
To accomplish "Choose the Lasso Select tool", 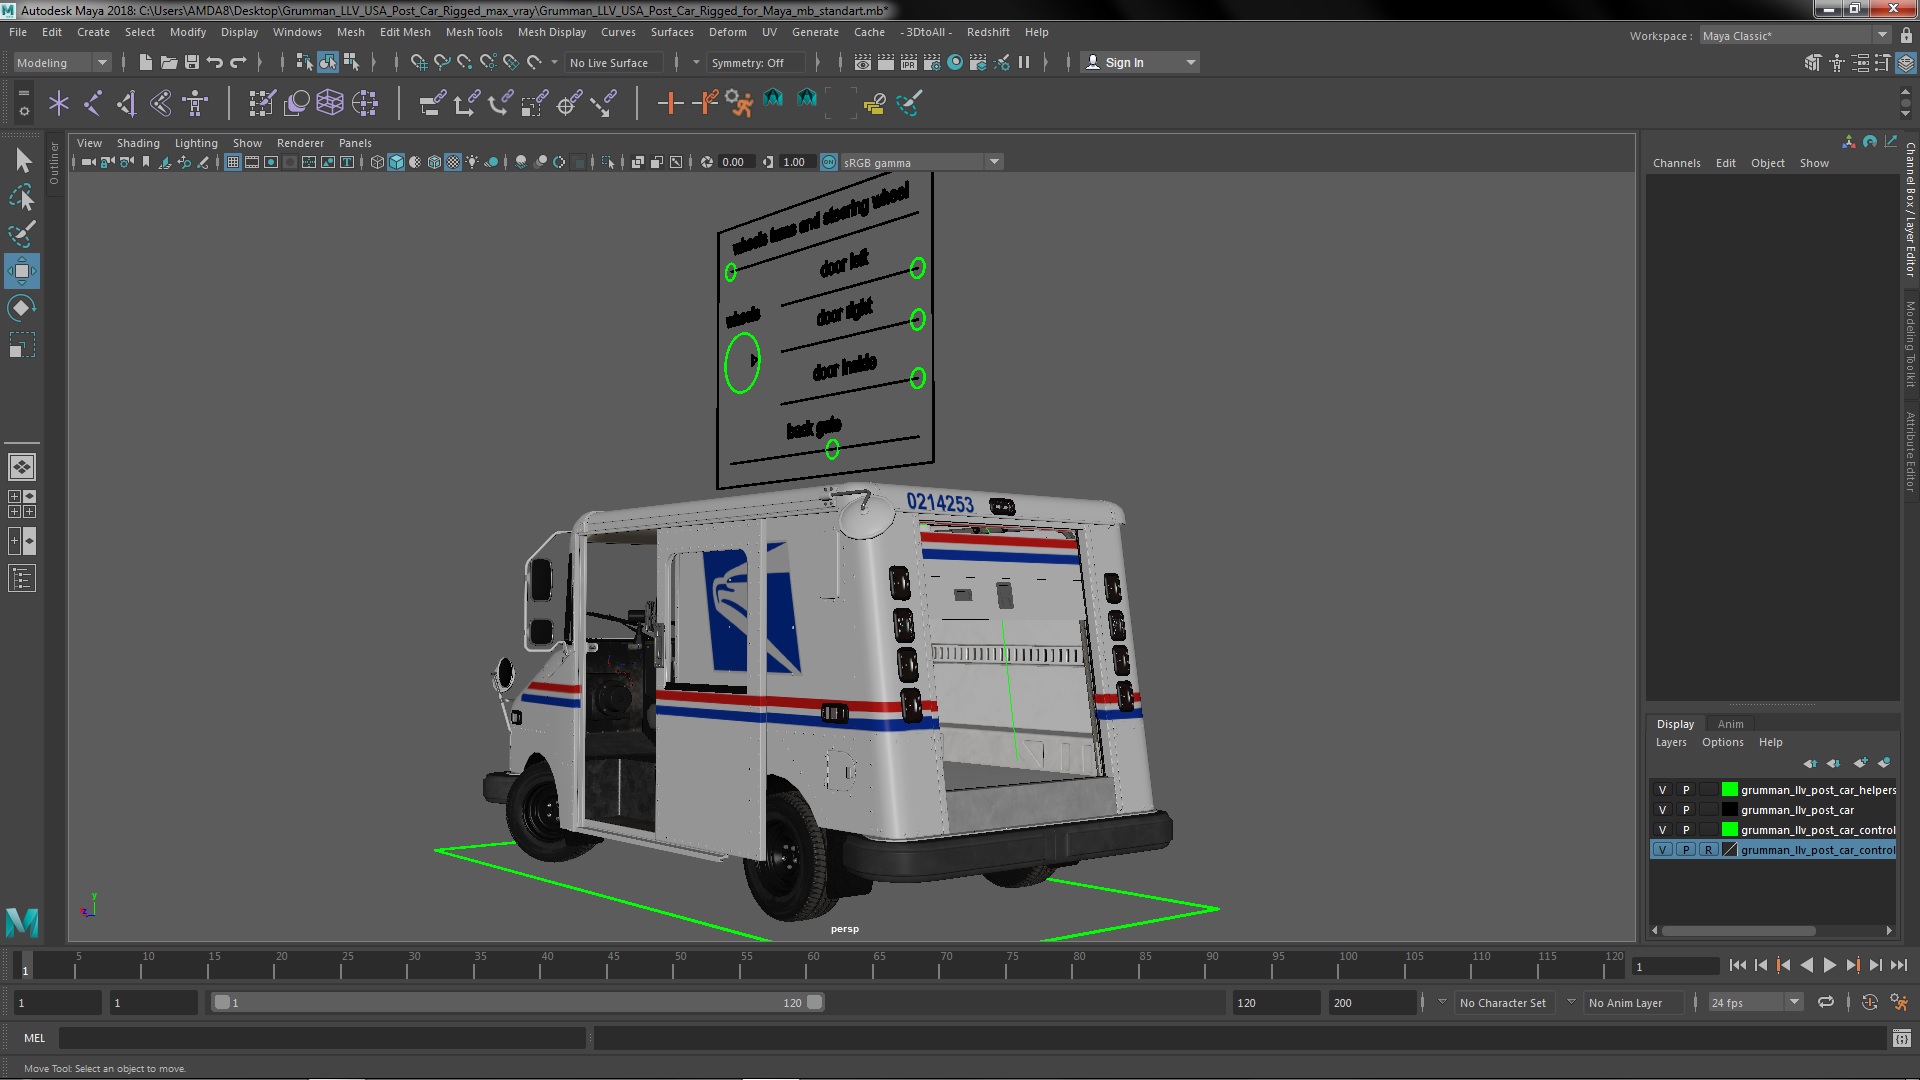I will click(x=22, y=197).
